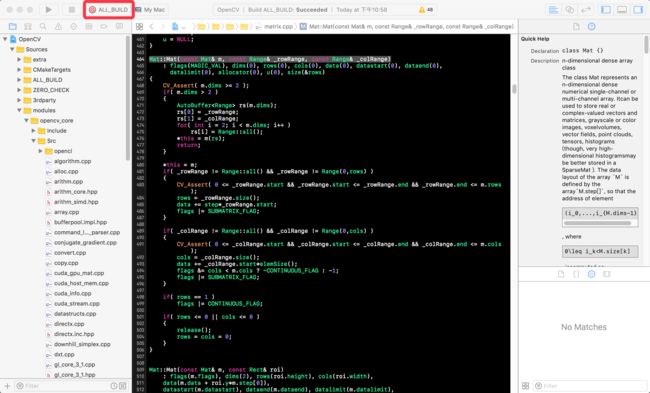Screen dimensions: 650x393
Task: Show the File inspector
Action: [576, 27]
